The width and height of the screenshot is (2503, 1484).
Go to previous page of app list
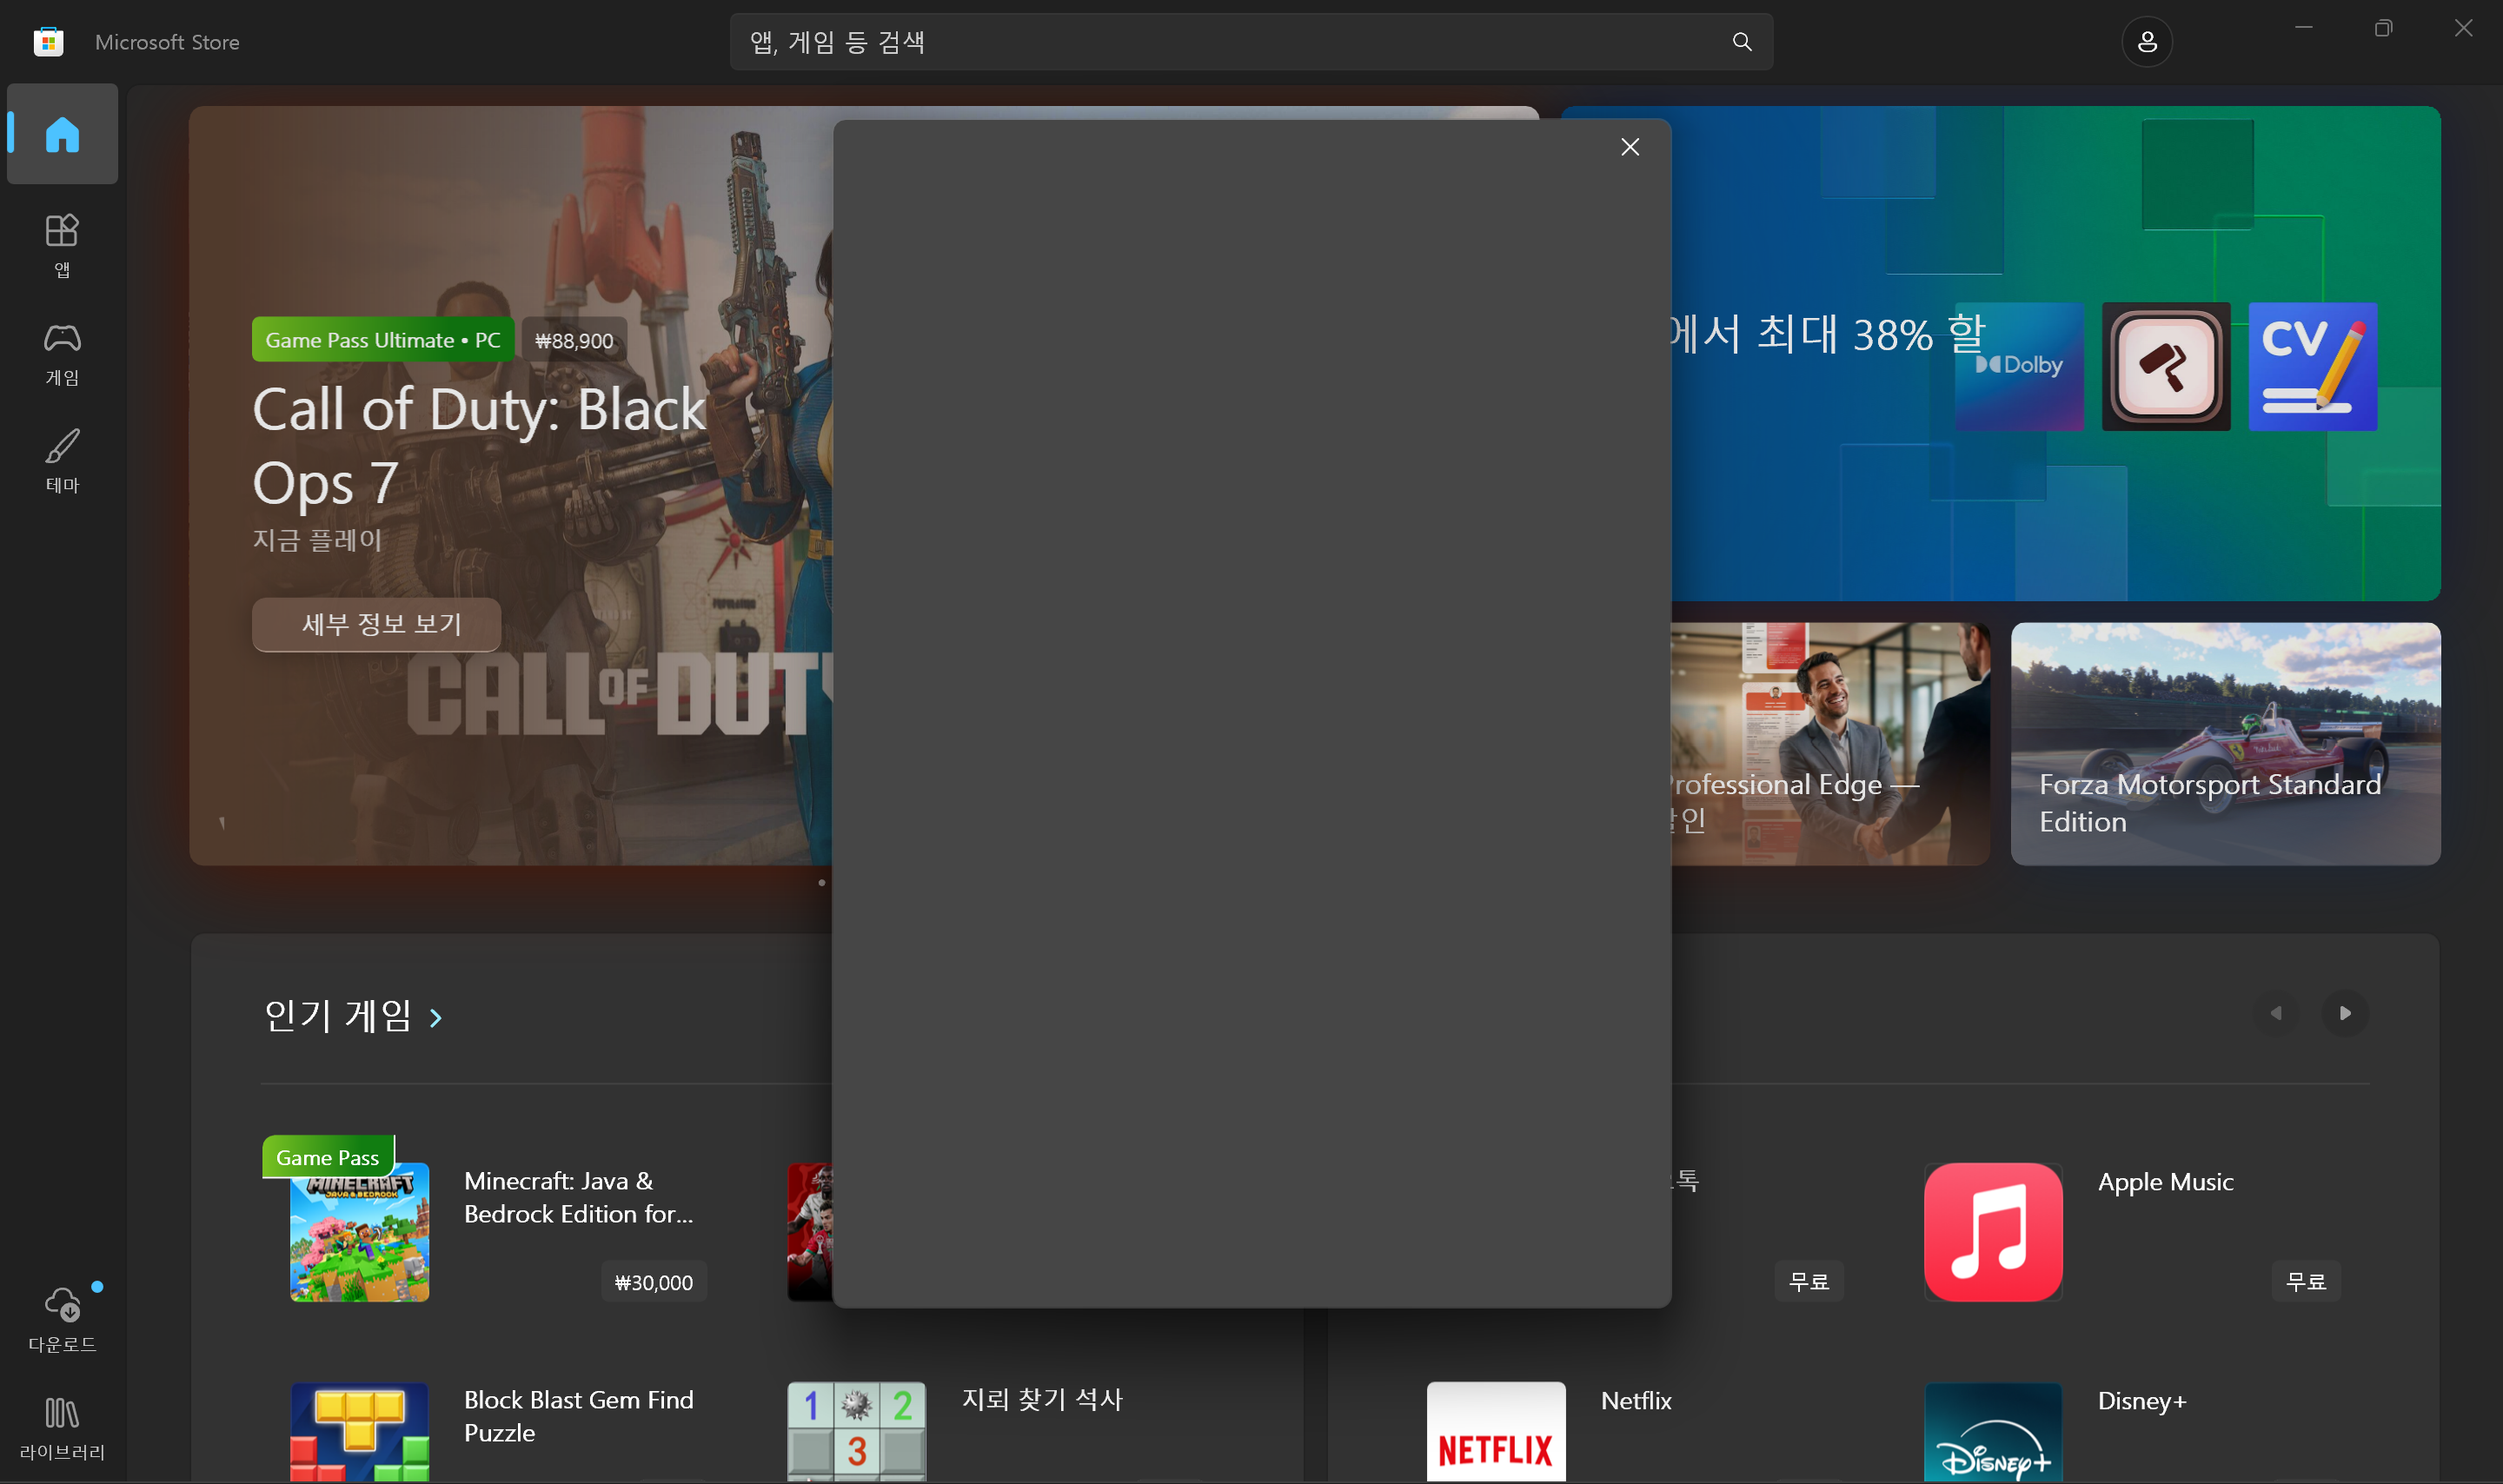(2277, 1013)
